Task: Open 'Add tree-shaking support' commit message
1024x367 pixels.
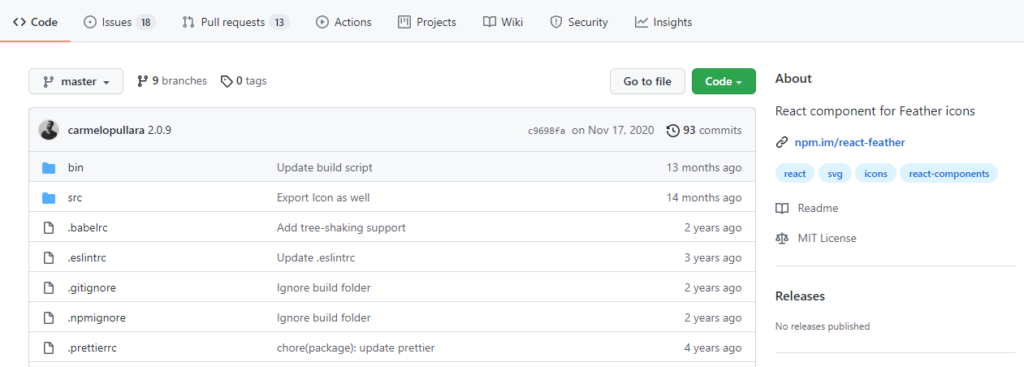Action: pos(342,228)
